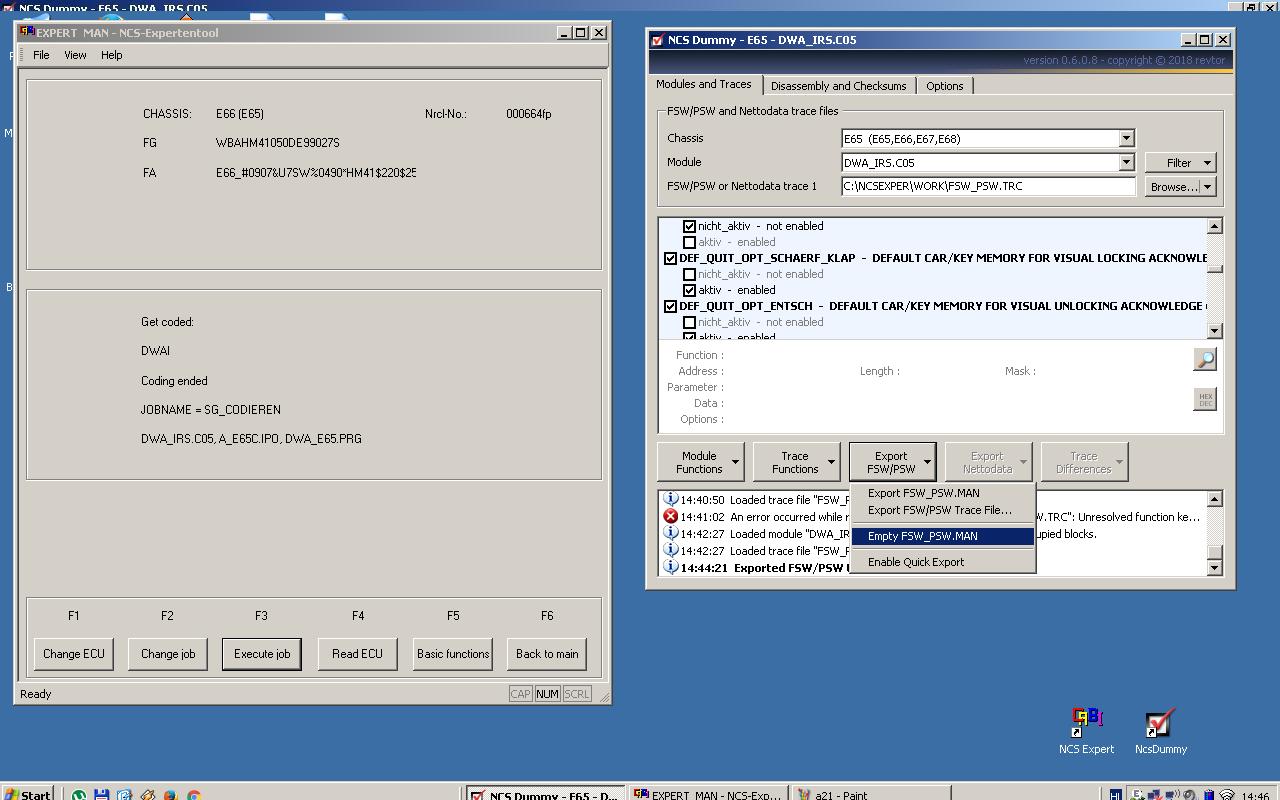This screenshot has width=1280, height=800.
Task: Click the FSW/PSW trace file path field
Action: (988, 186)
